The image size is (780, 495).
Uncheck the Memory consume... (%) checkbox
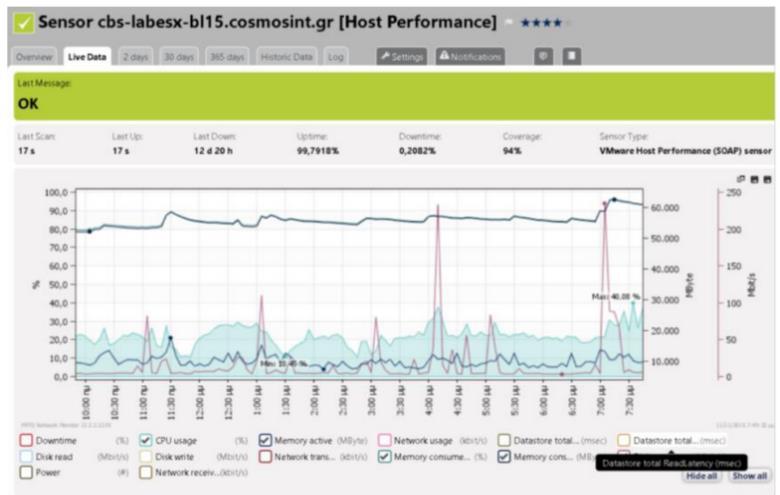[385, 456]
